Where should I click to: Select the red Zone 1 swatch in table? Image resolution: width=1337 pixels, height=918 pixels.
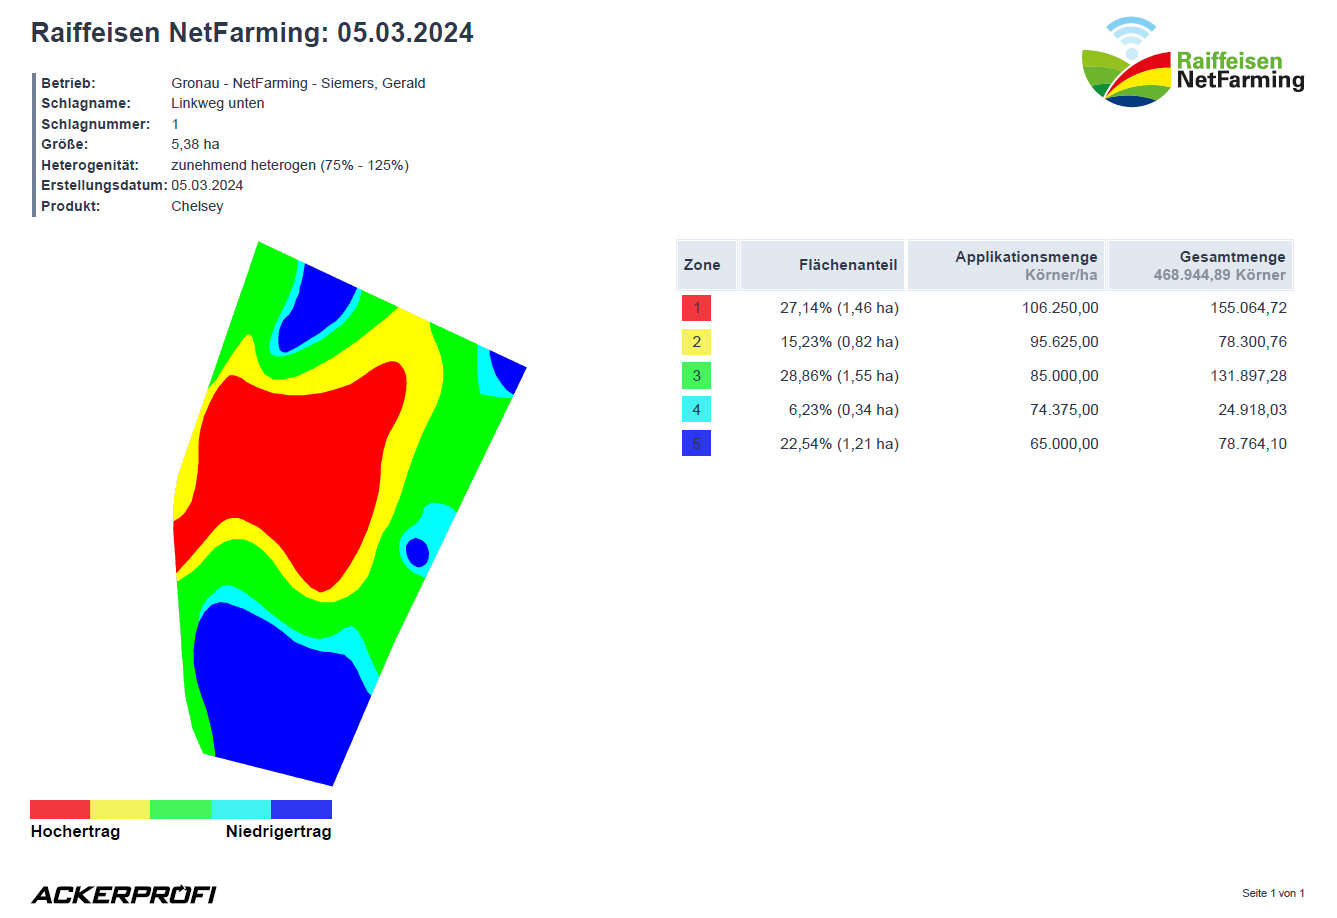point(696,308)
